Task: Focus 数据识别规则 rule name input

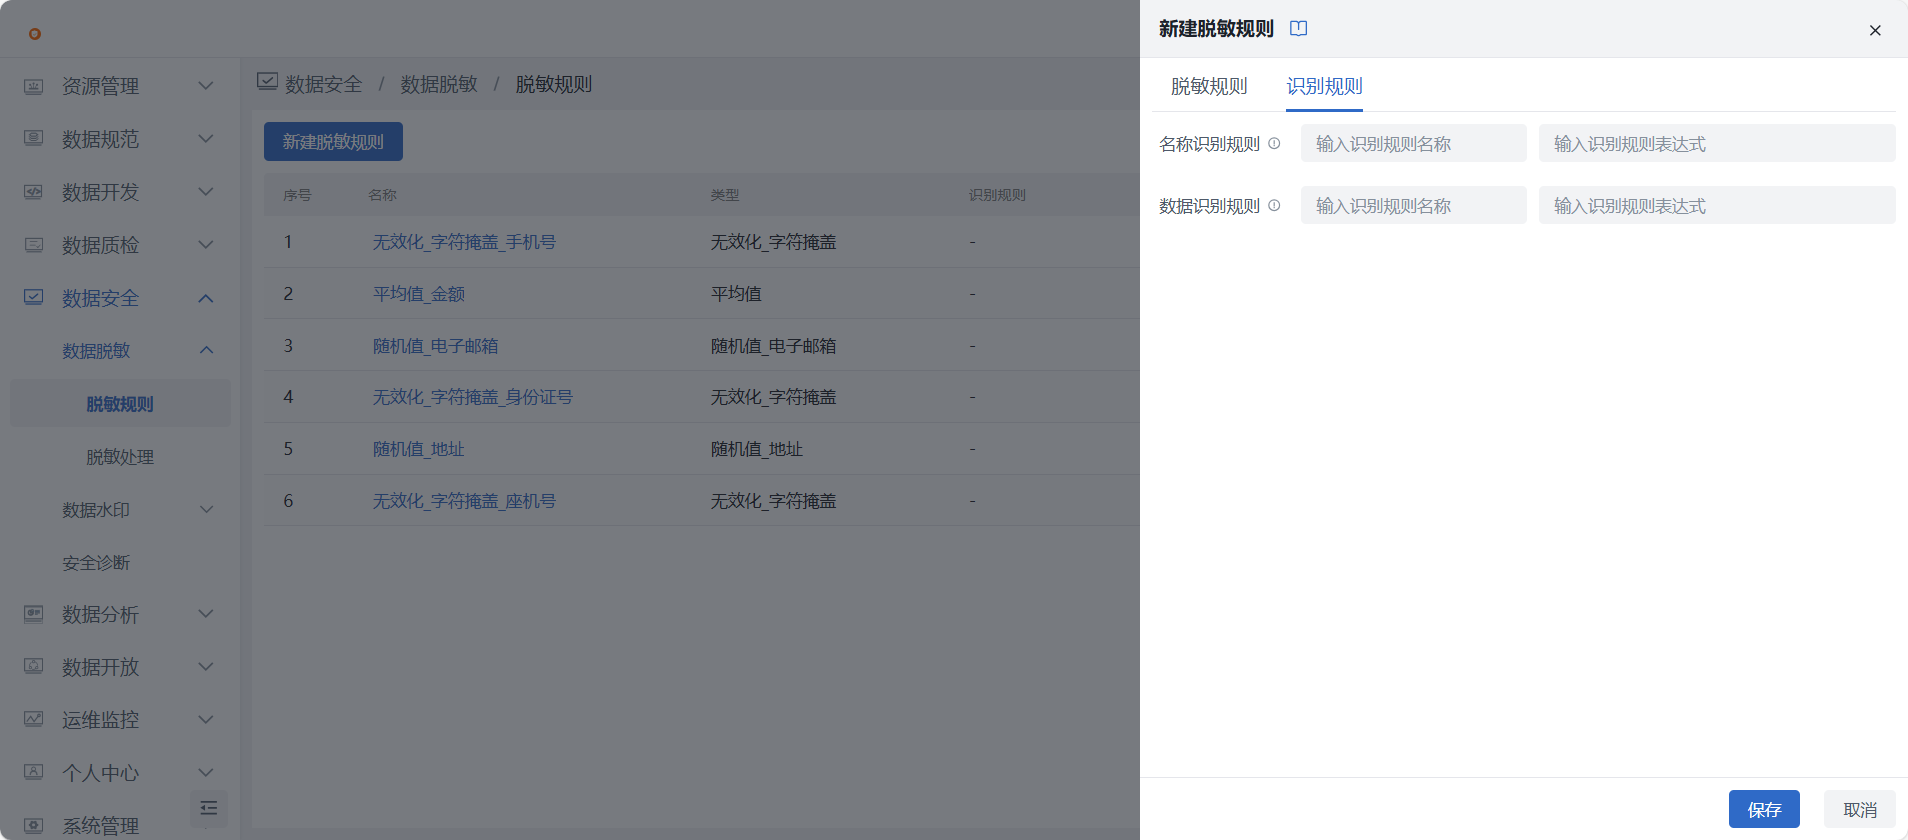Action: [x=1413, y=205]
